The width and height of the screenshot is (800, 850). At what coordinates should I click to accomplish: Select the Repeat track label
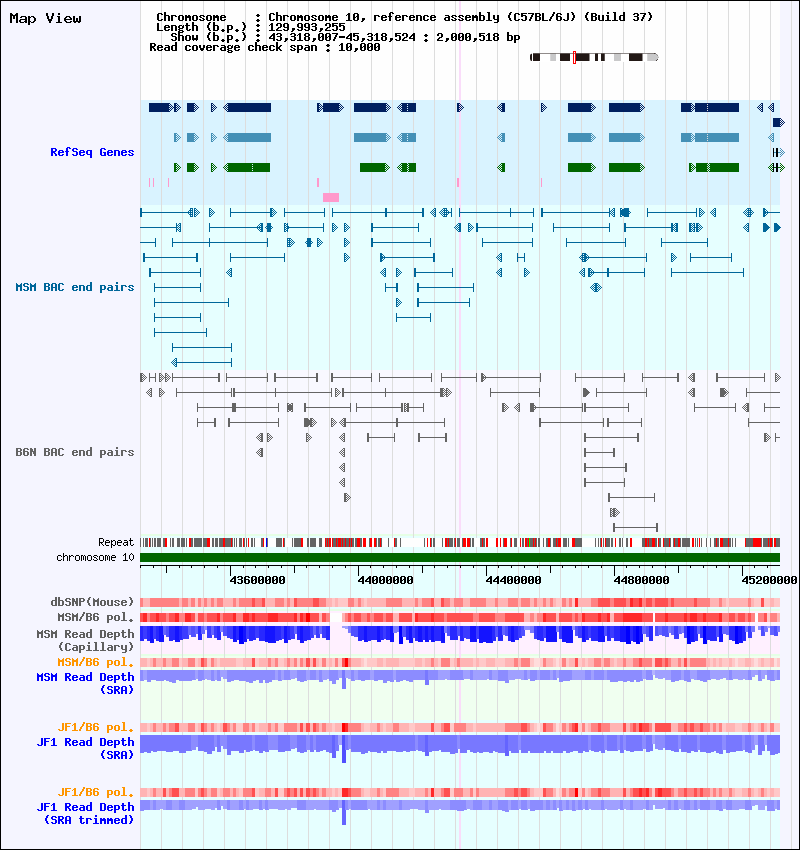tap(116, 542)
